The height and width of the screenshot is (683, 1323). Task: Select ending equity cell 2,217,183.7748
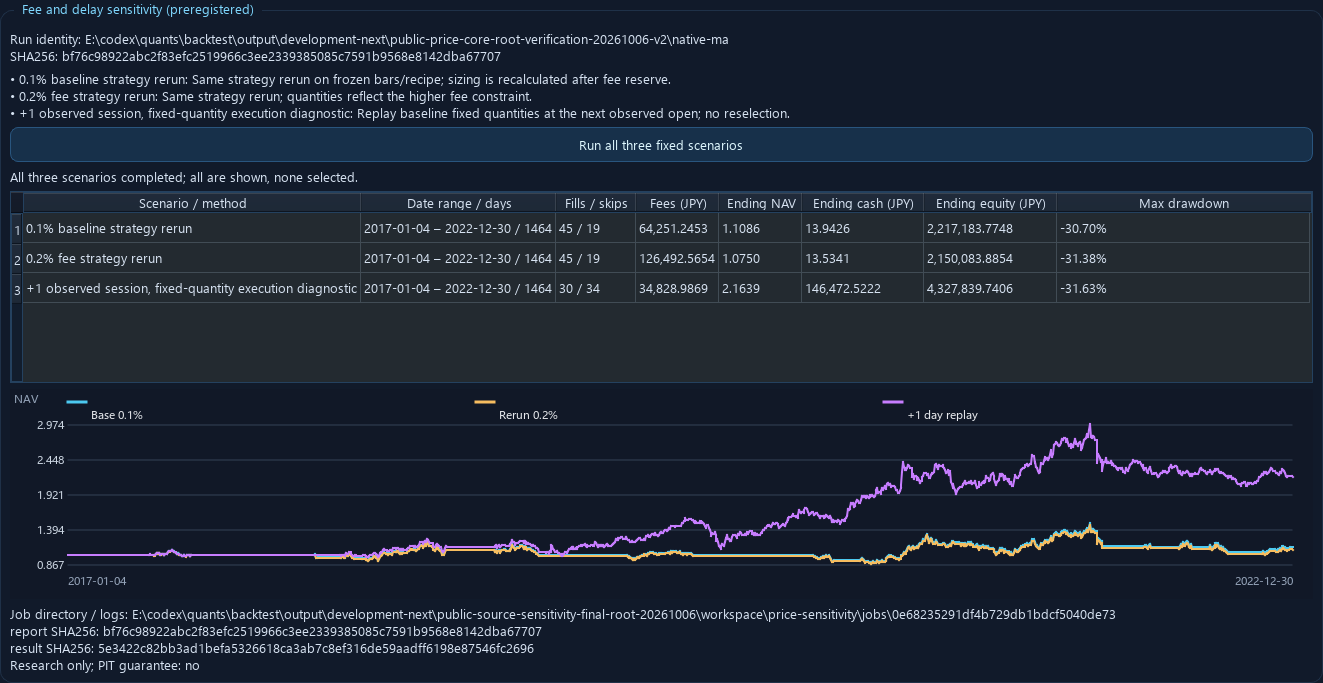[x=990, y=228]
